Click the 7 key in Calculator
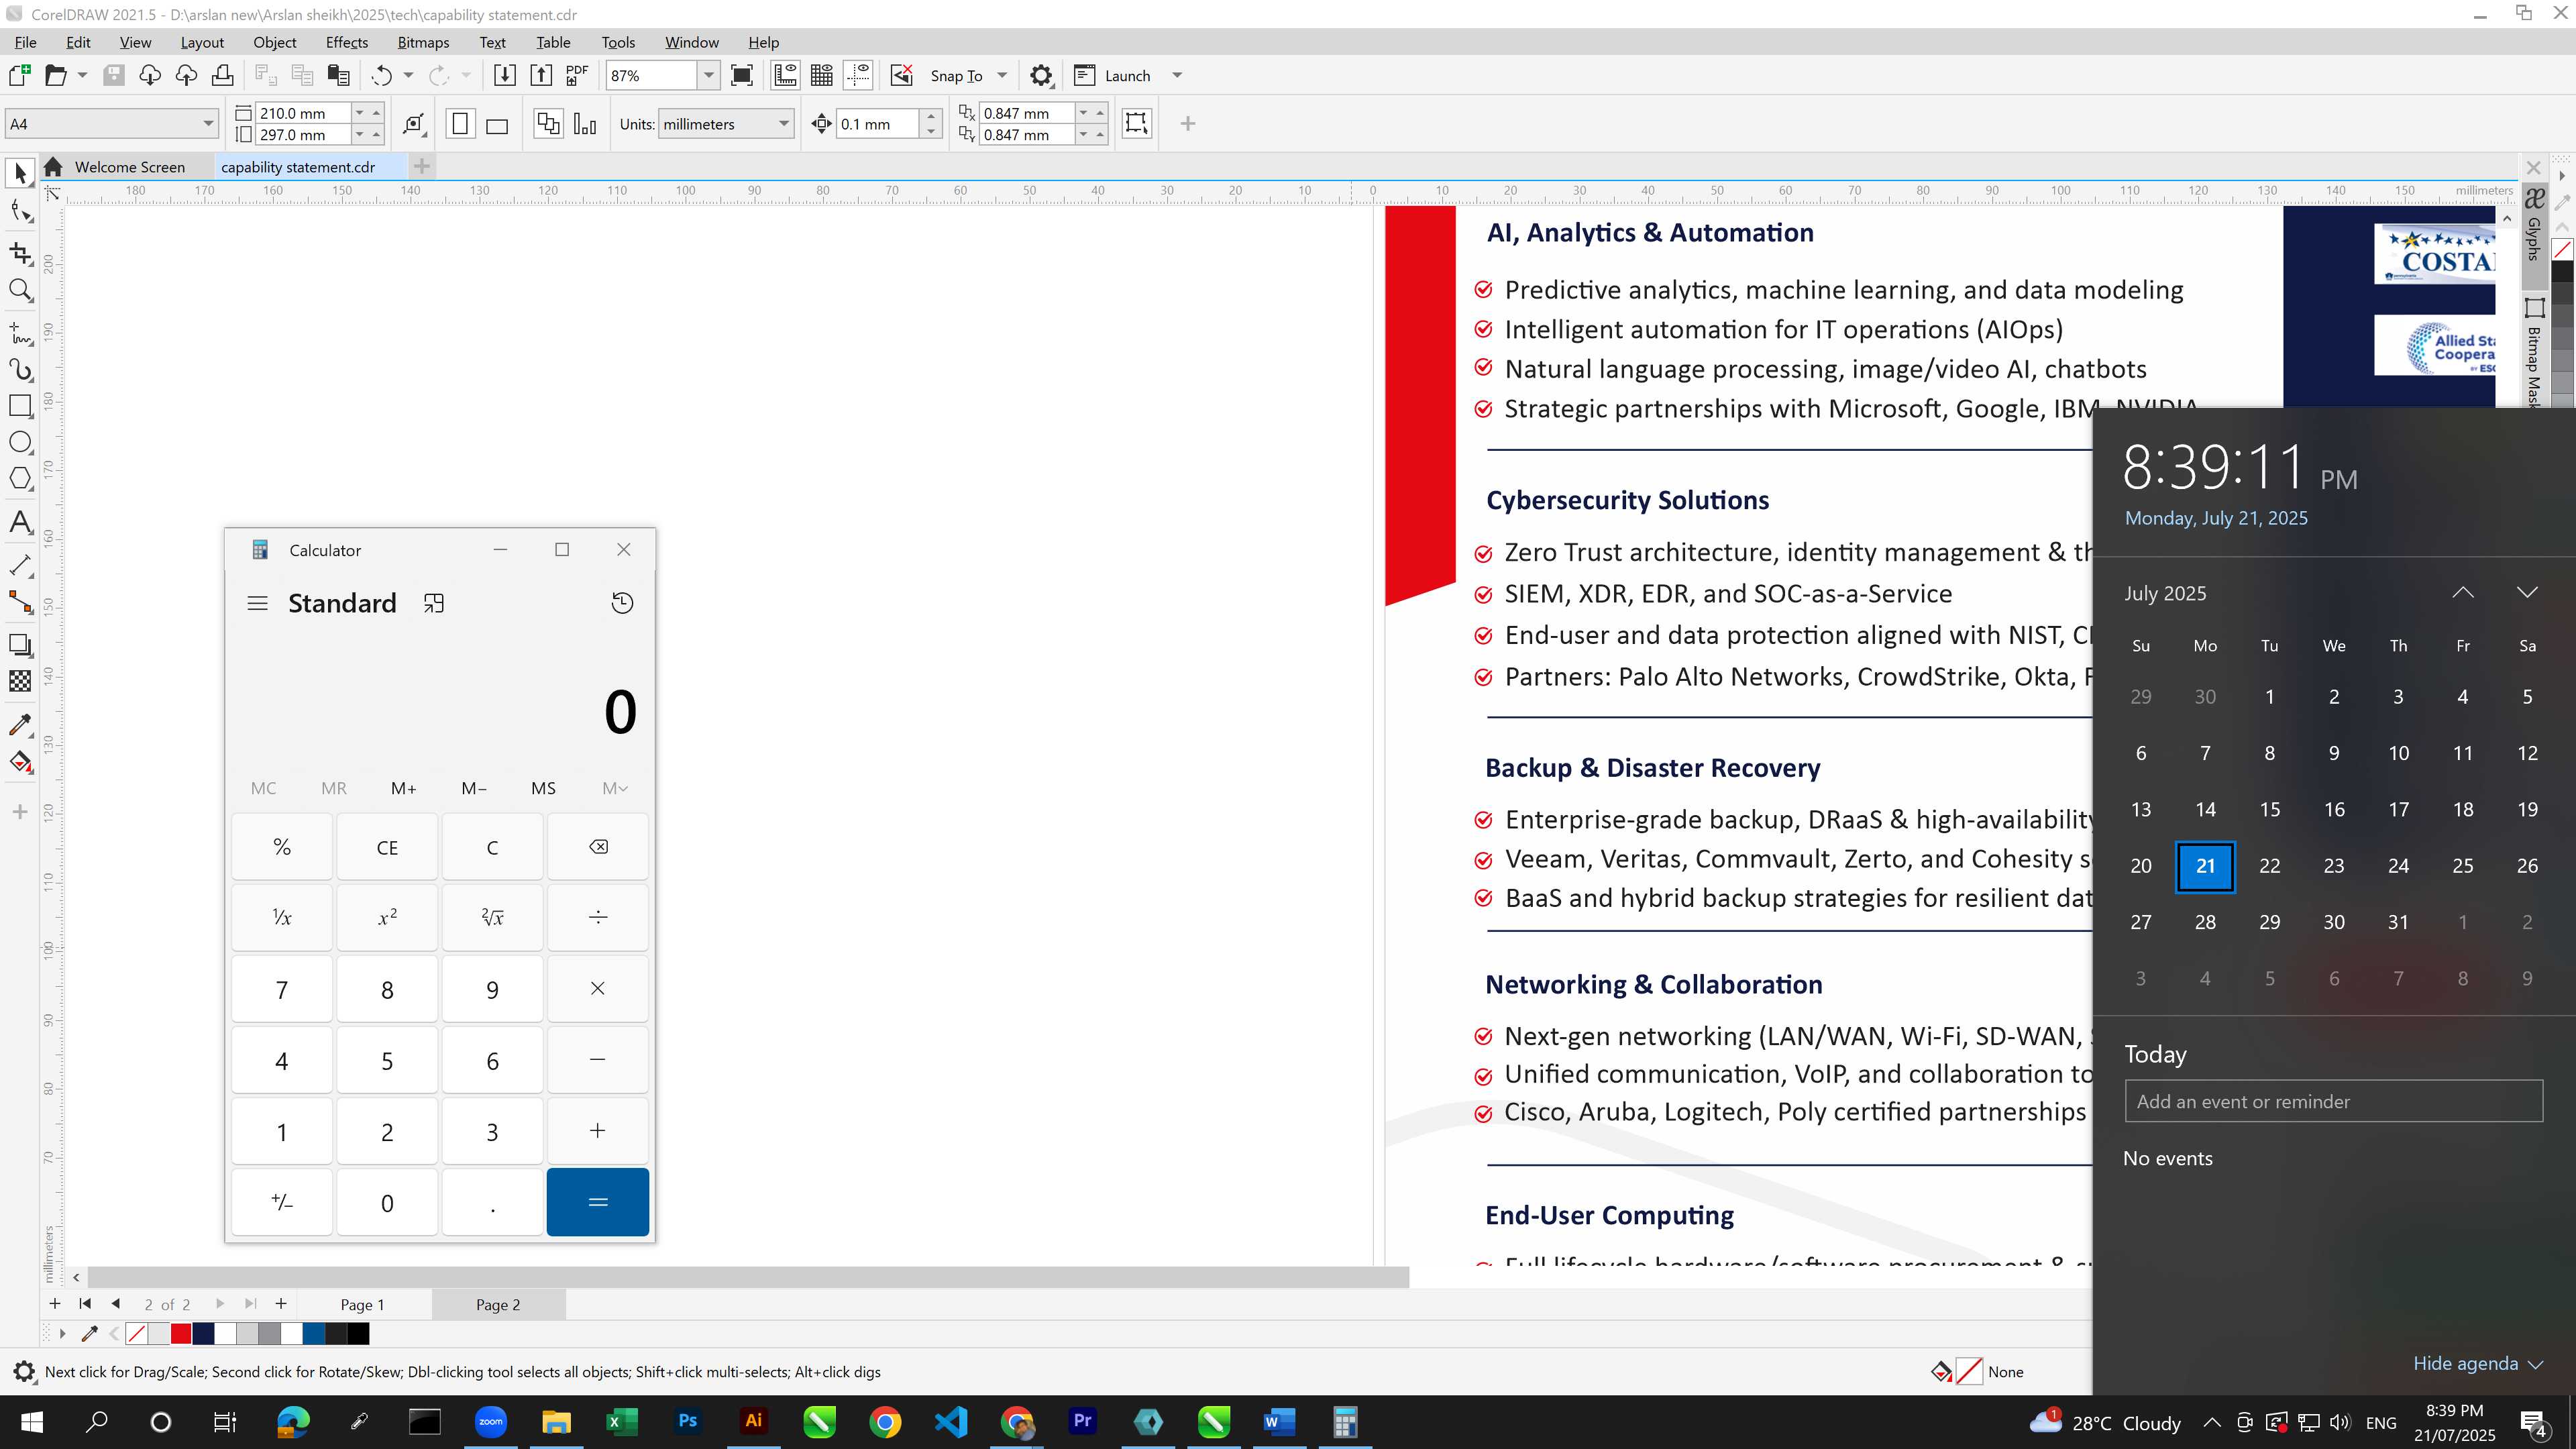Screen dimensions: 2576x1449 282,990
